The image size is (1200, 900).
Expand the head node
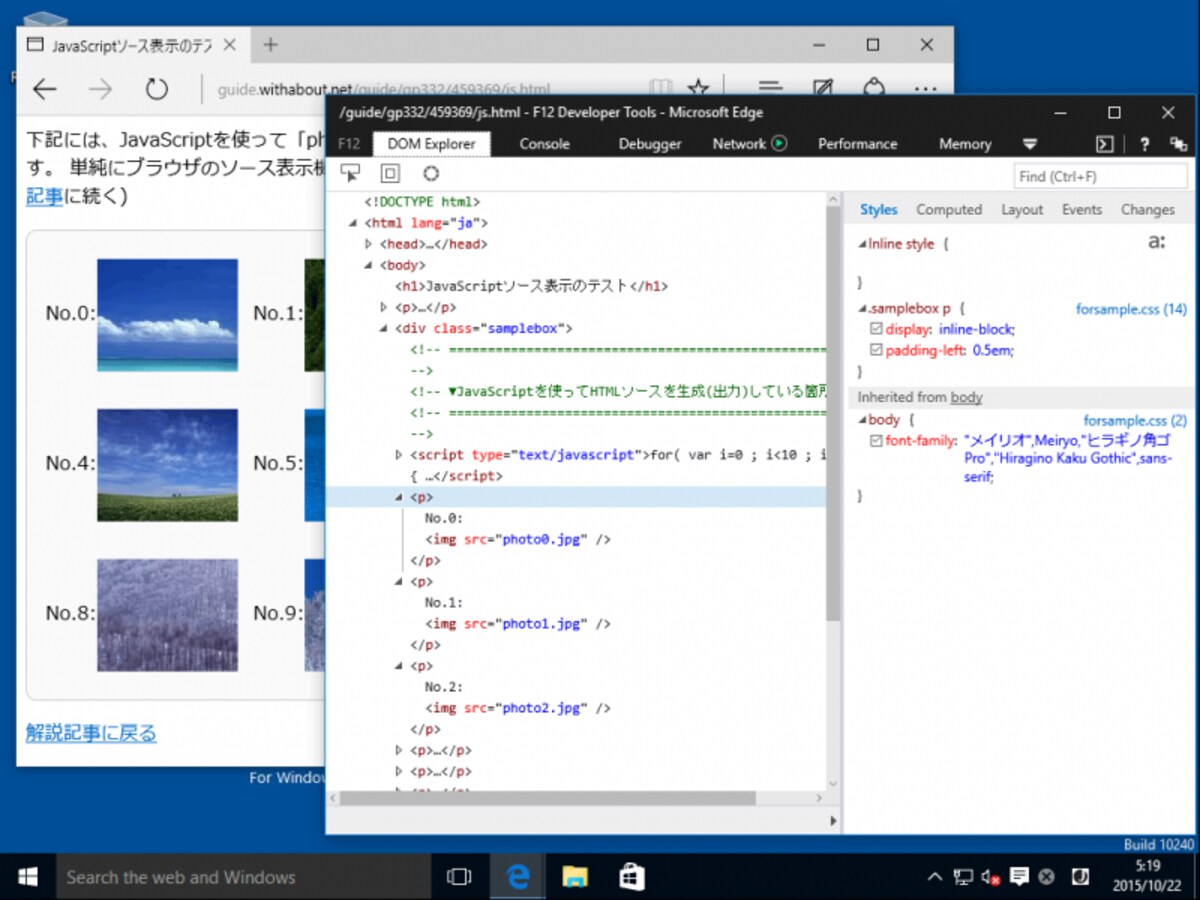click(368, 244)
